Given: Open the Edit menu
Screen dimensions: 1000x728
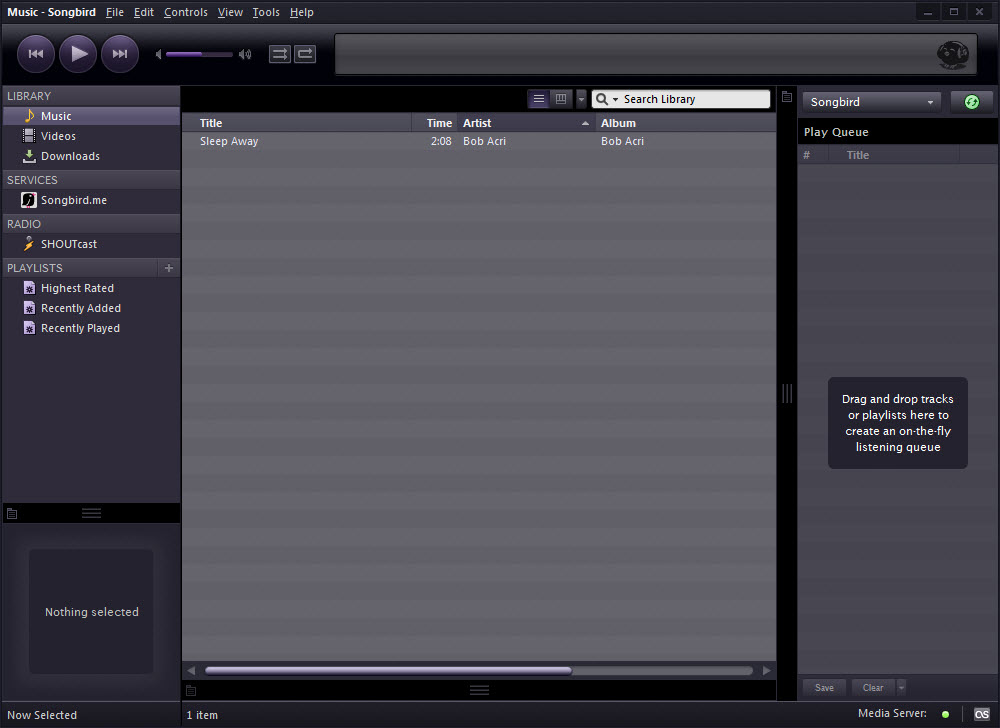Looking at the screenshot, I should (x=143, y=12).
